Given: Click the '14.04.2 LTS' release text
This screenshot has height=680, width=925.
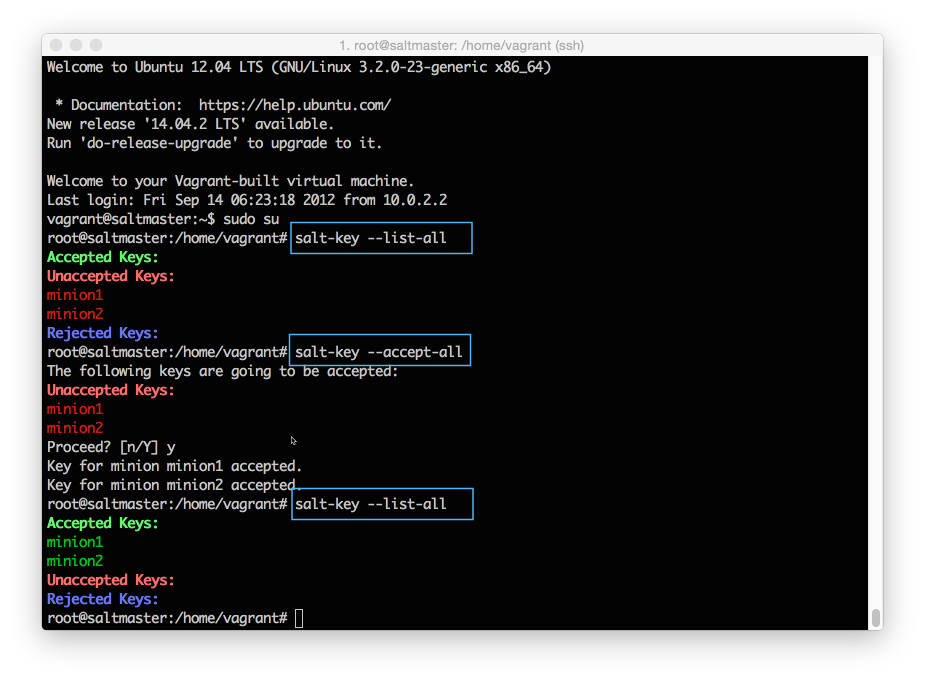Looking at the screenshot, I should [211, 124].
